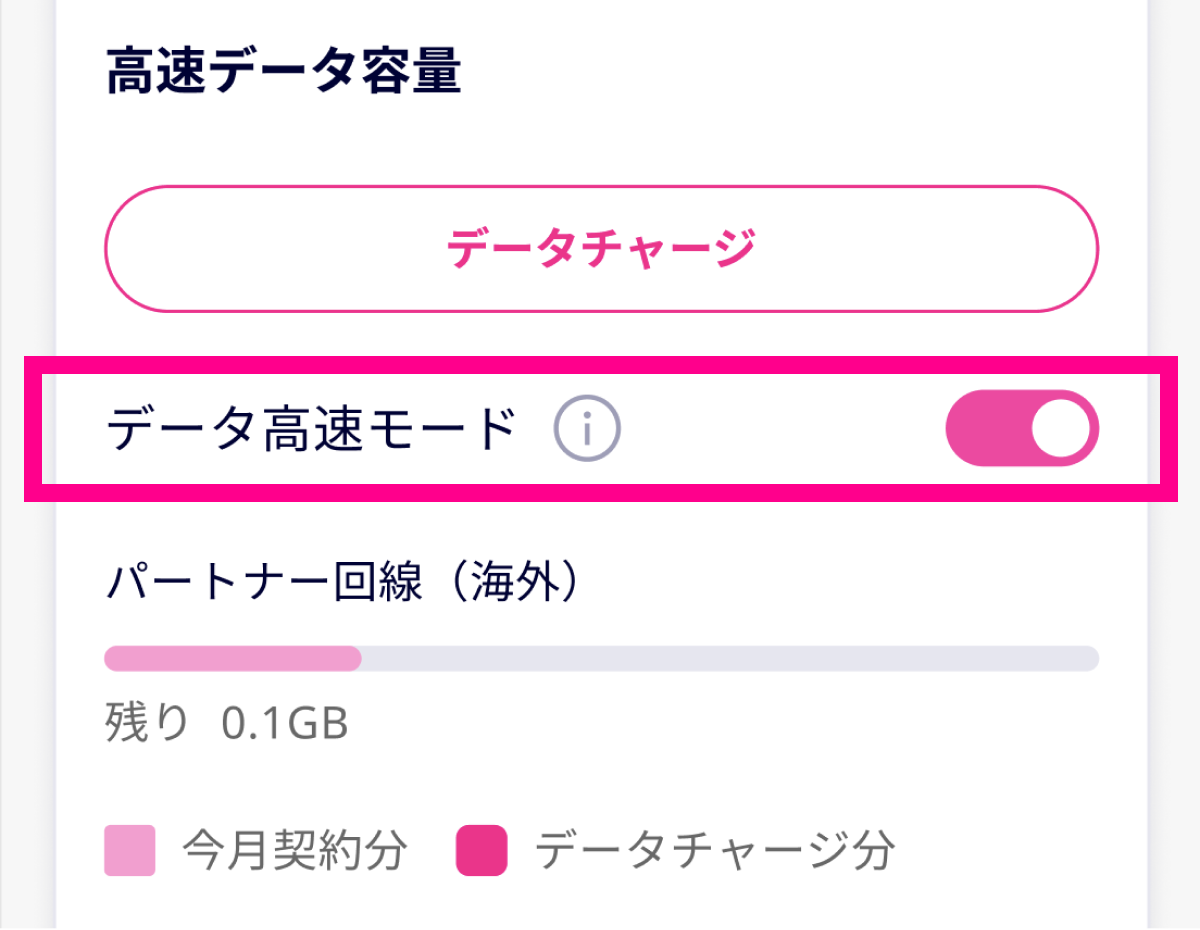Image resolution: width=1200 pixels, height=930 pixels.
Task: Click the white knob of the toggle
Action: coord(1059,428)
